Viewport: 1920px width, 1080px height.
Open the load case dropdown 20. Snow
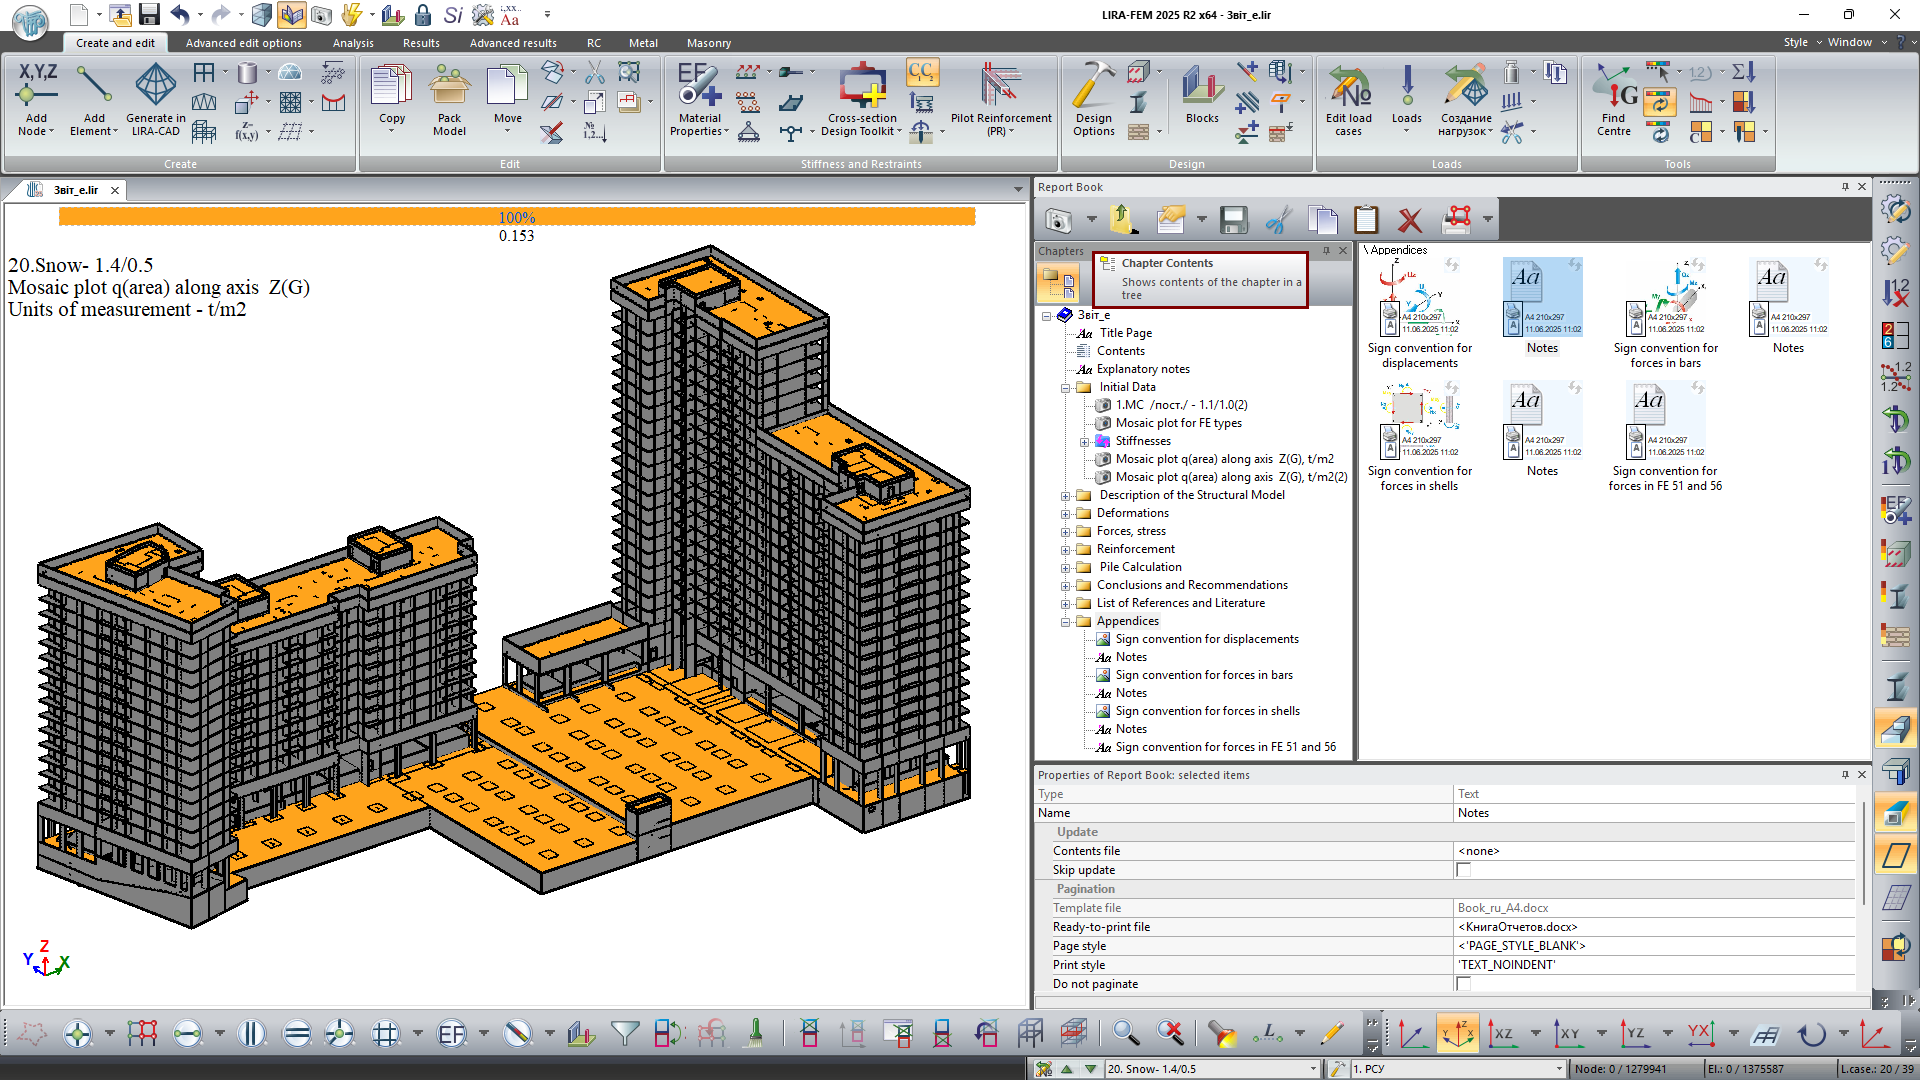1313,1069
